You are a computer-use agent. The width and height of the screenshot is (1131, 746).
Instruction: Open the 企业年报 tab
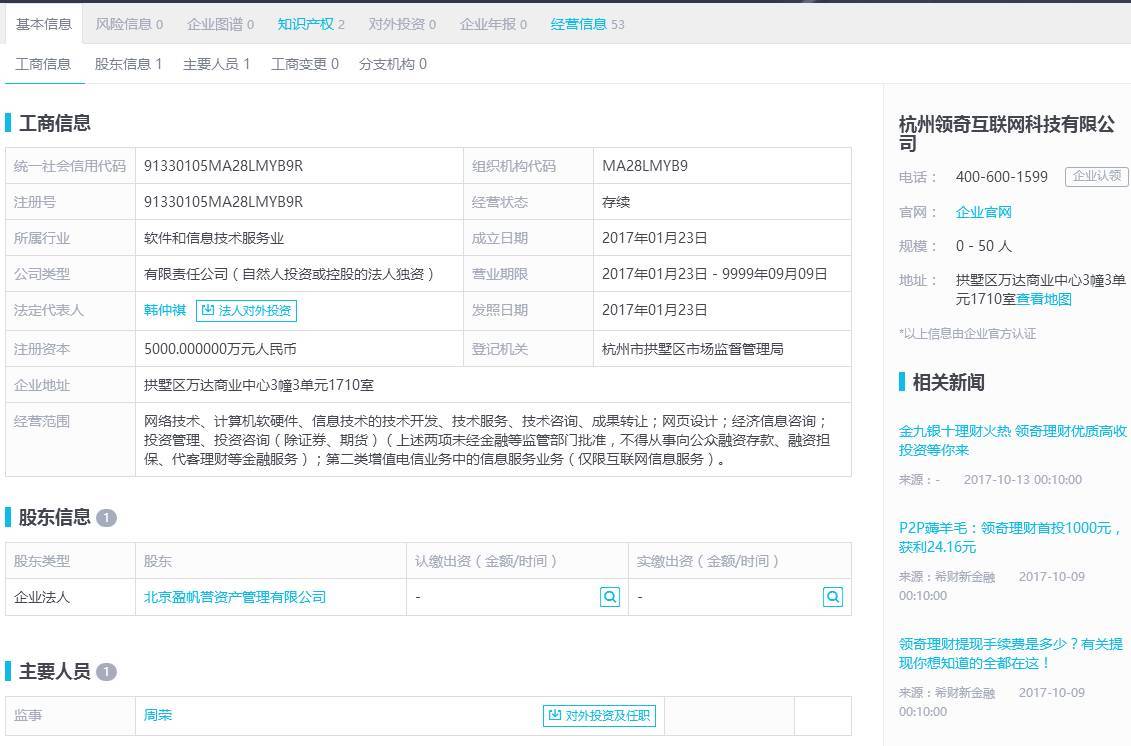coord(493,24)
